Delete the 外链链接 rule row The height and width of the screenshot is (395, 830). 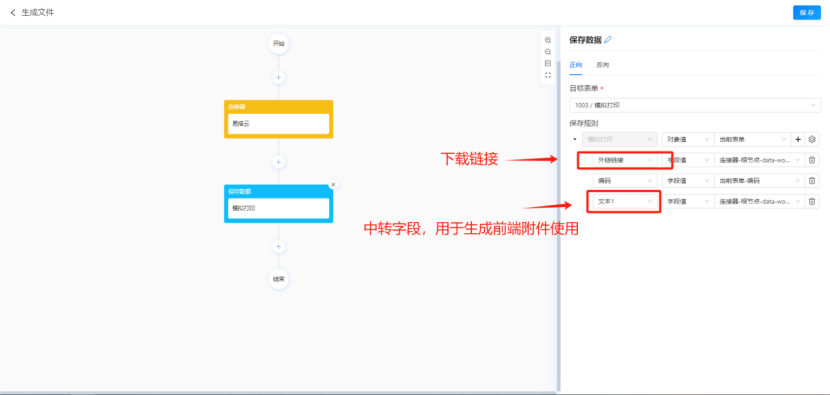[x=812, y=160]
